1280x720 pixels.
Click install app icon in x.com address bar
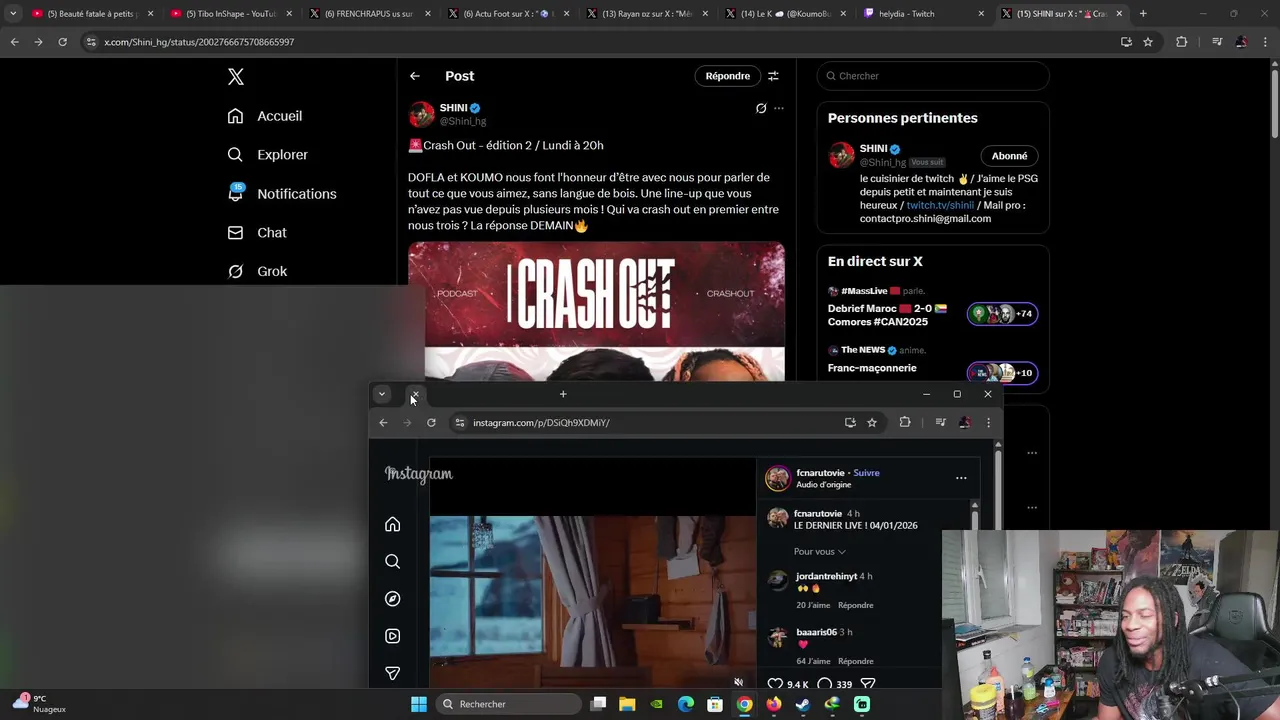point(1126,42)
